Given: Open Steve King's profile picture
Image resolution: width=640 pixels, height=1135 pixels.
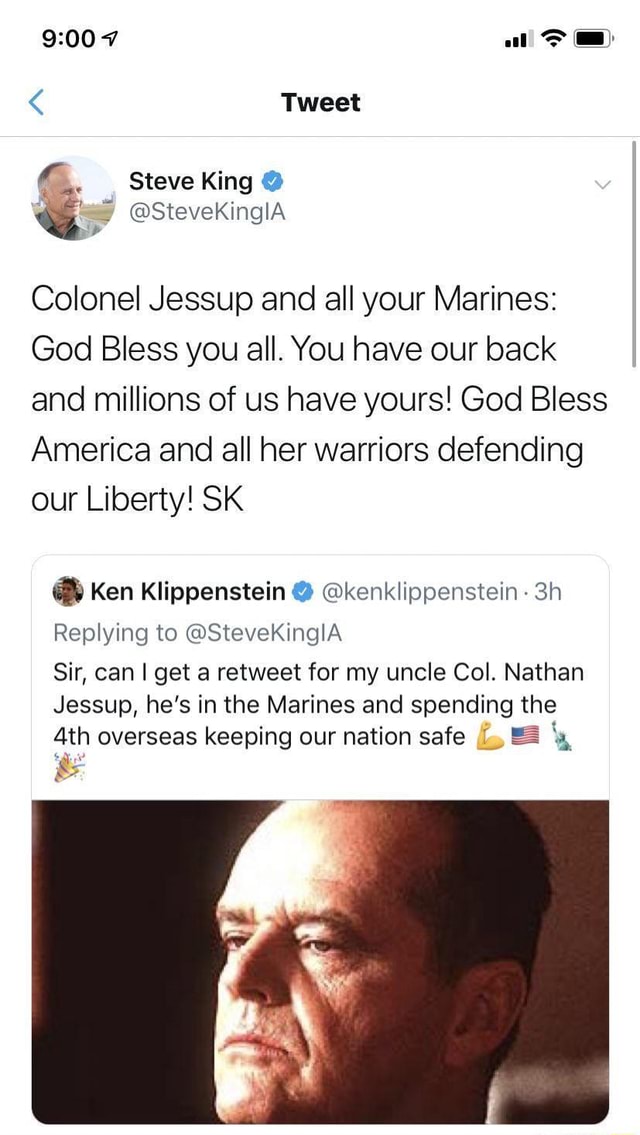Looking at the screenshot, I should [75, 197].
